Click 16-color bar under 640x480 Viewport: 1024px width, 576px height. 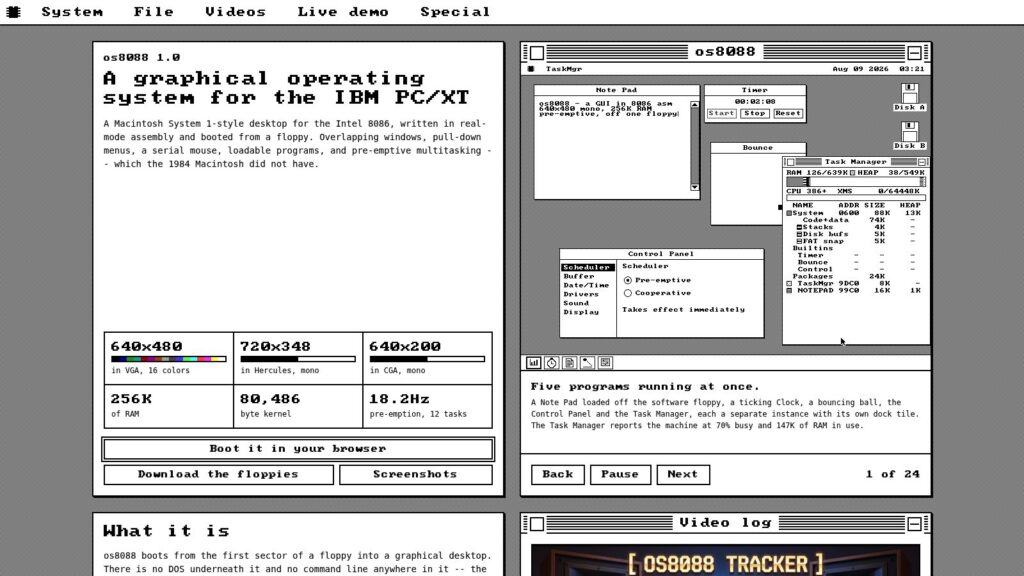tap(168, 359)
